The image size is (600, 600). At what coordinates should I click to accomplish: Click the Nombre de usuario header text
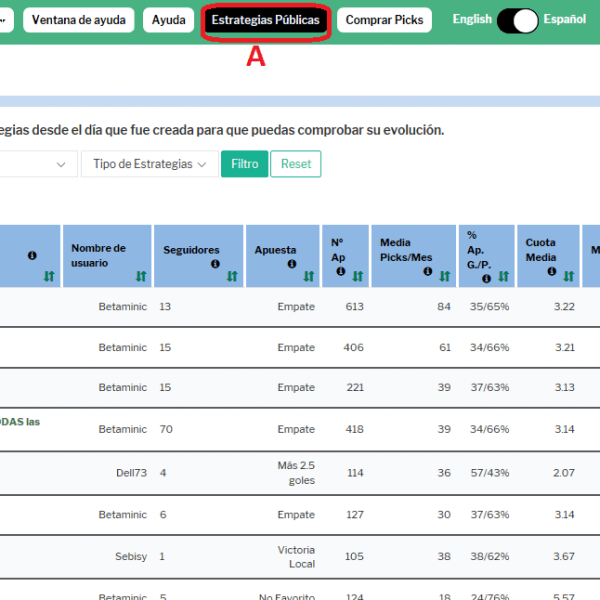(x=98, y=256)
